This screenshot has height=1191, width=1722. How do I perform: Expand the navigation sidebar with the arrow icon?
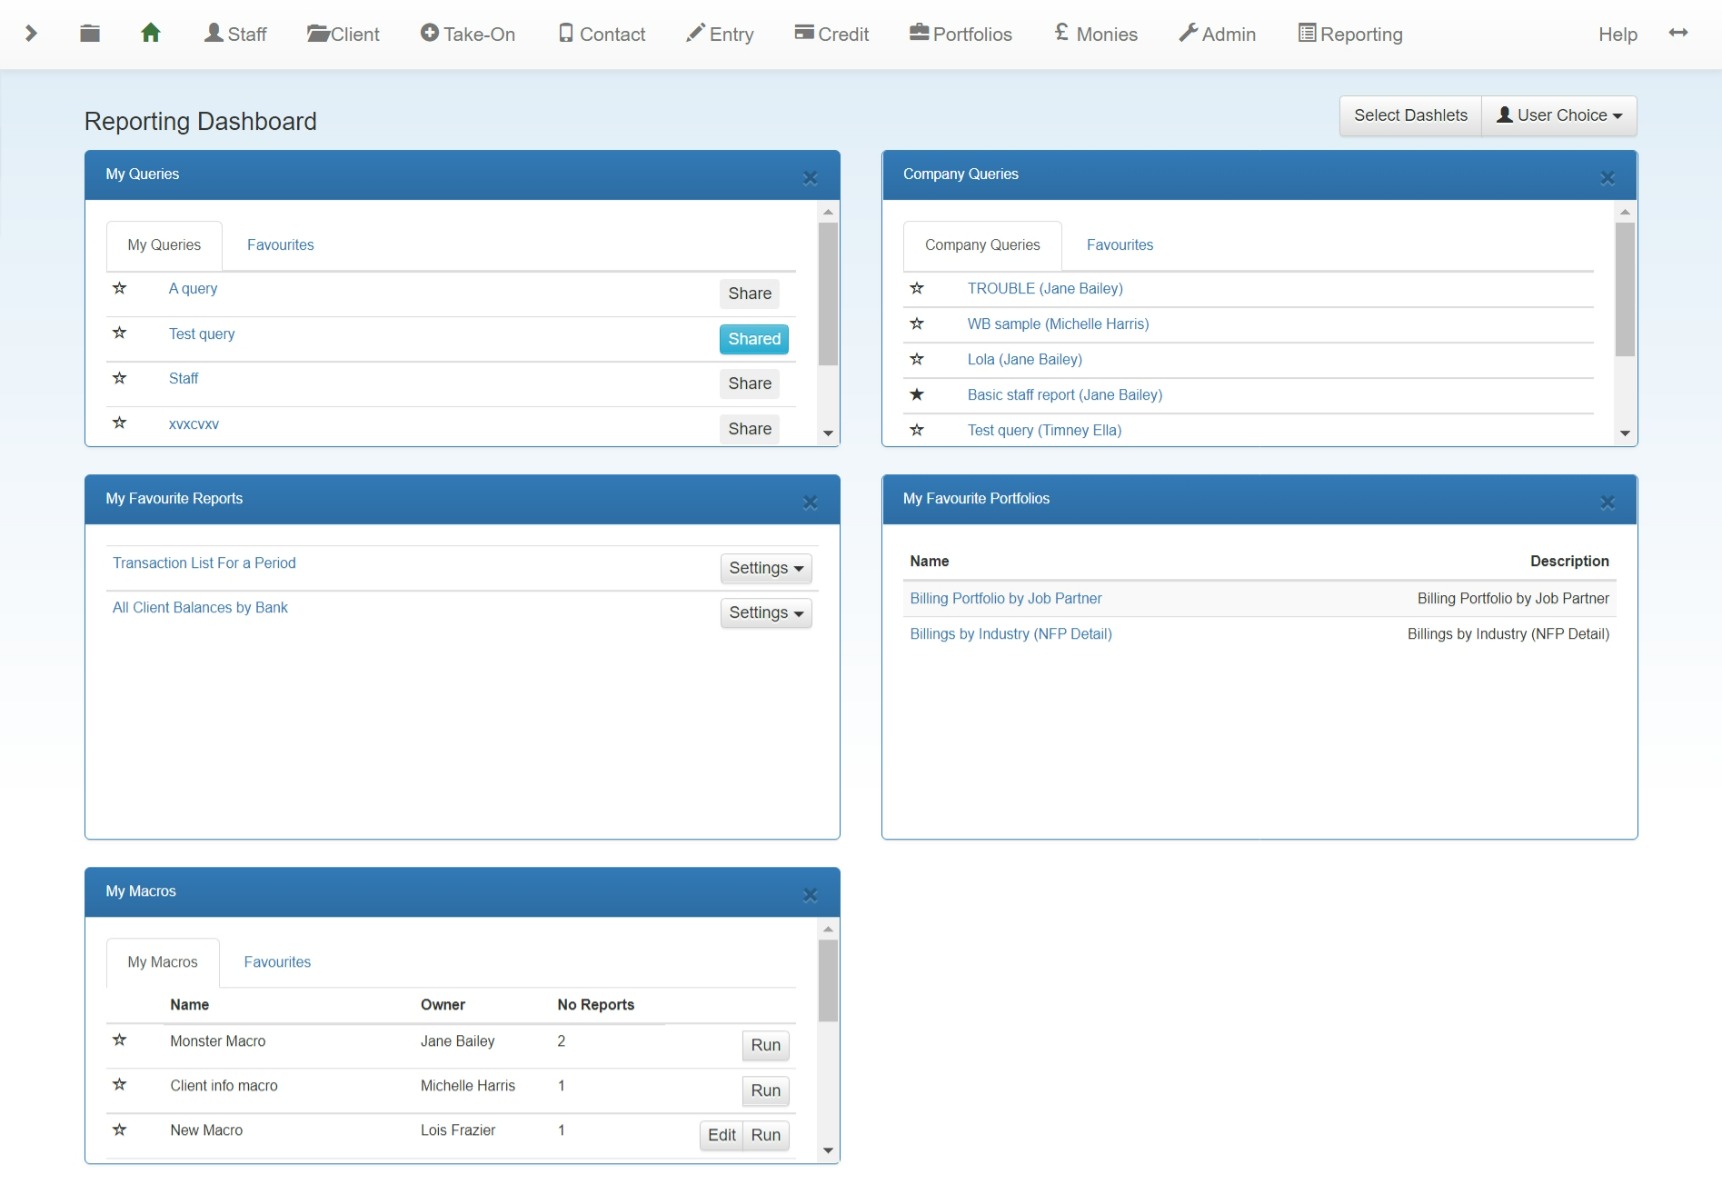point(30,33)
